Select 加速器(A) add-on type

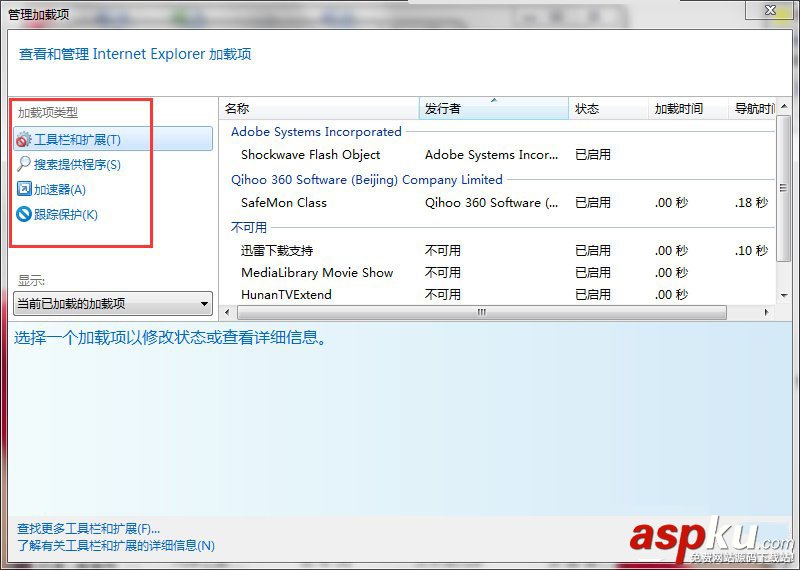[x=60, y=189]
